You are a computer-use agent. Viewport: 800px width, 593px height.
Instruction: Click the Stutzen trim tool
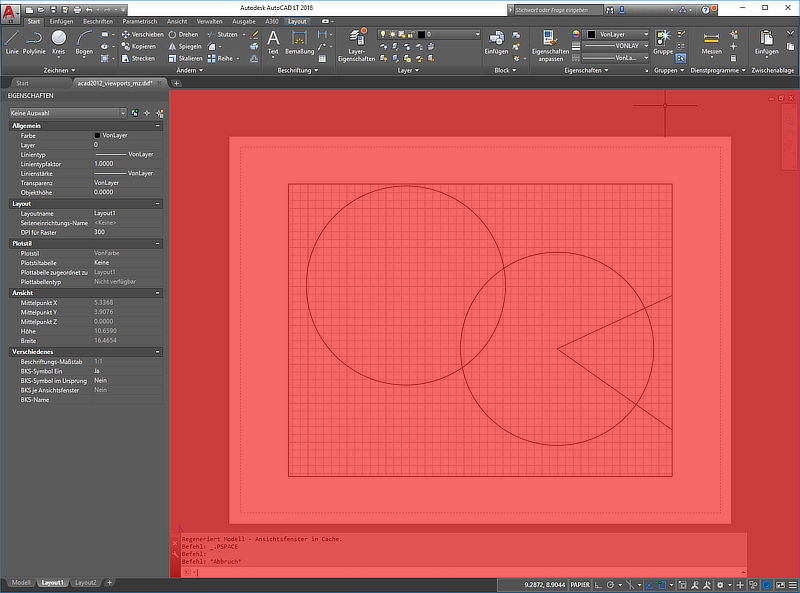222,34
